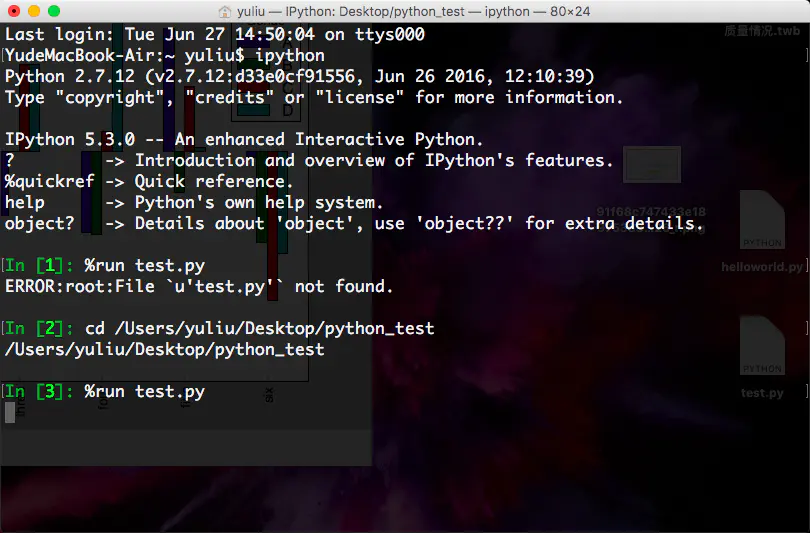Click the '%quickref' help entry

[44, 182]
